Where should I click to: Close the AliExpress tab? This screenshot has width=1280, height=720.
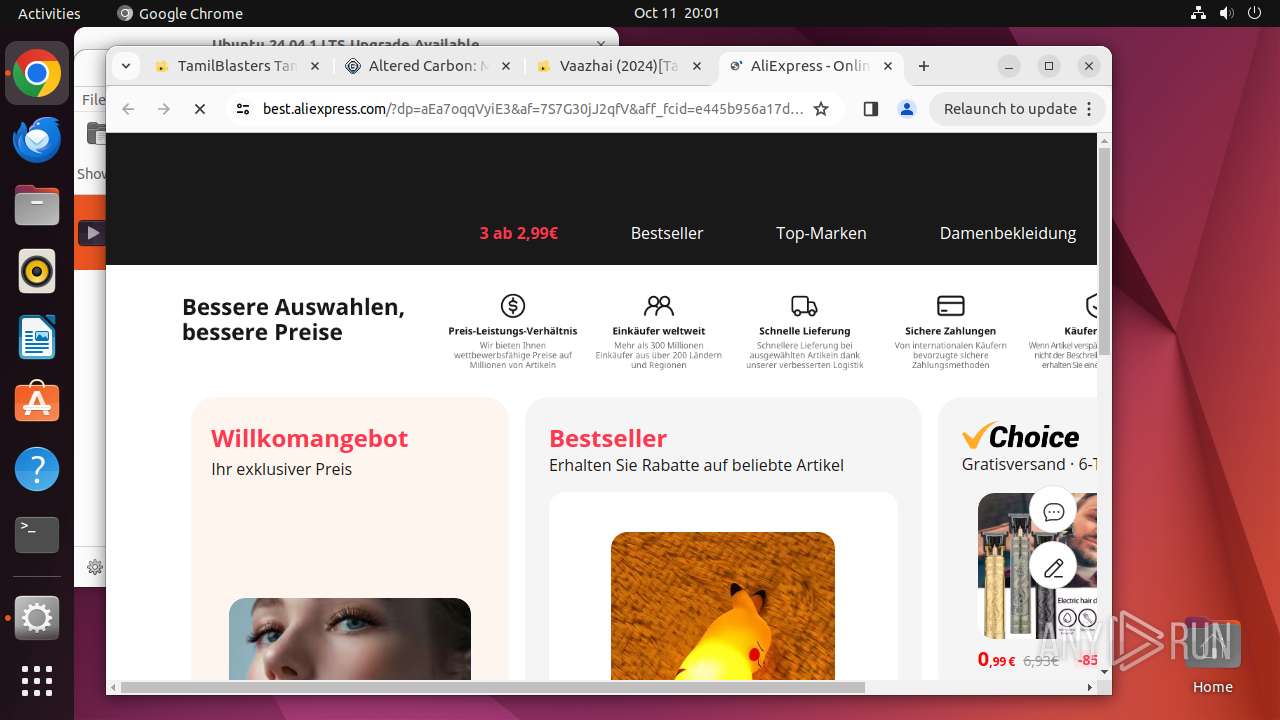pyautogui.click(x=888, y=66)
